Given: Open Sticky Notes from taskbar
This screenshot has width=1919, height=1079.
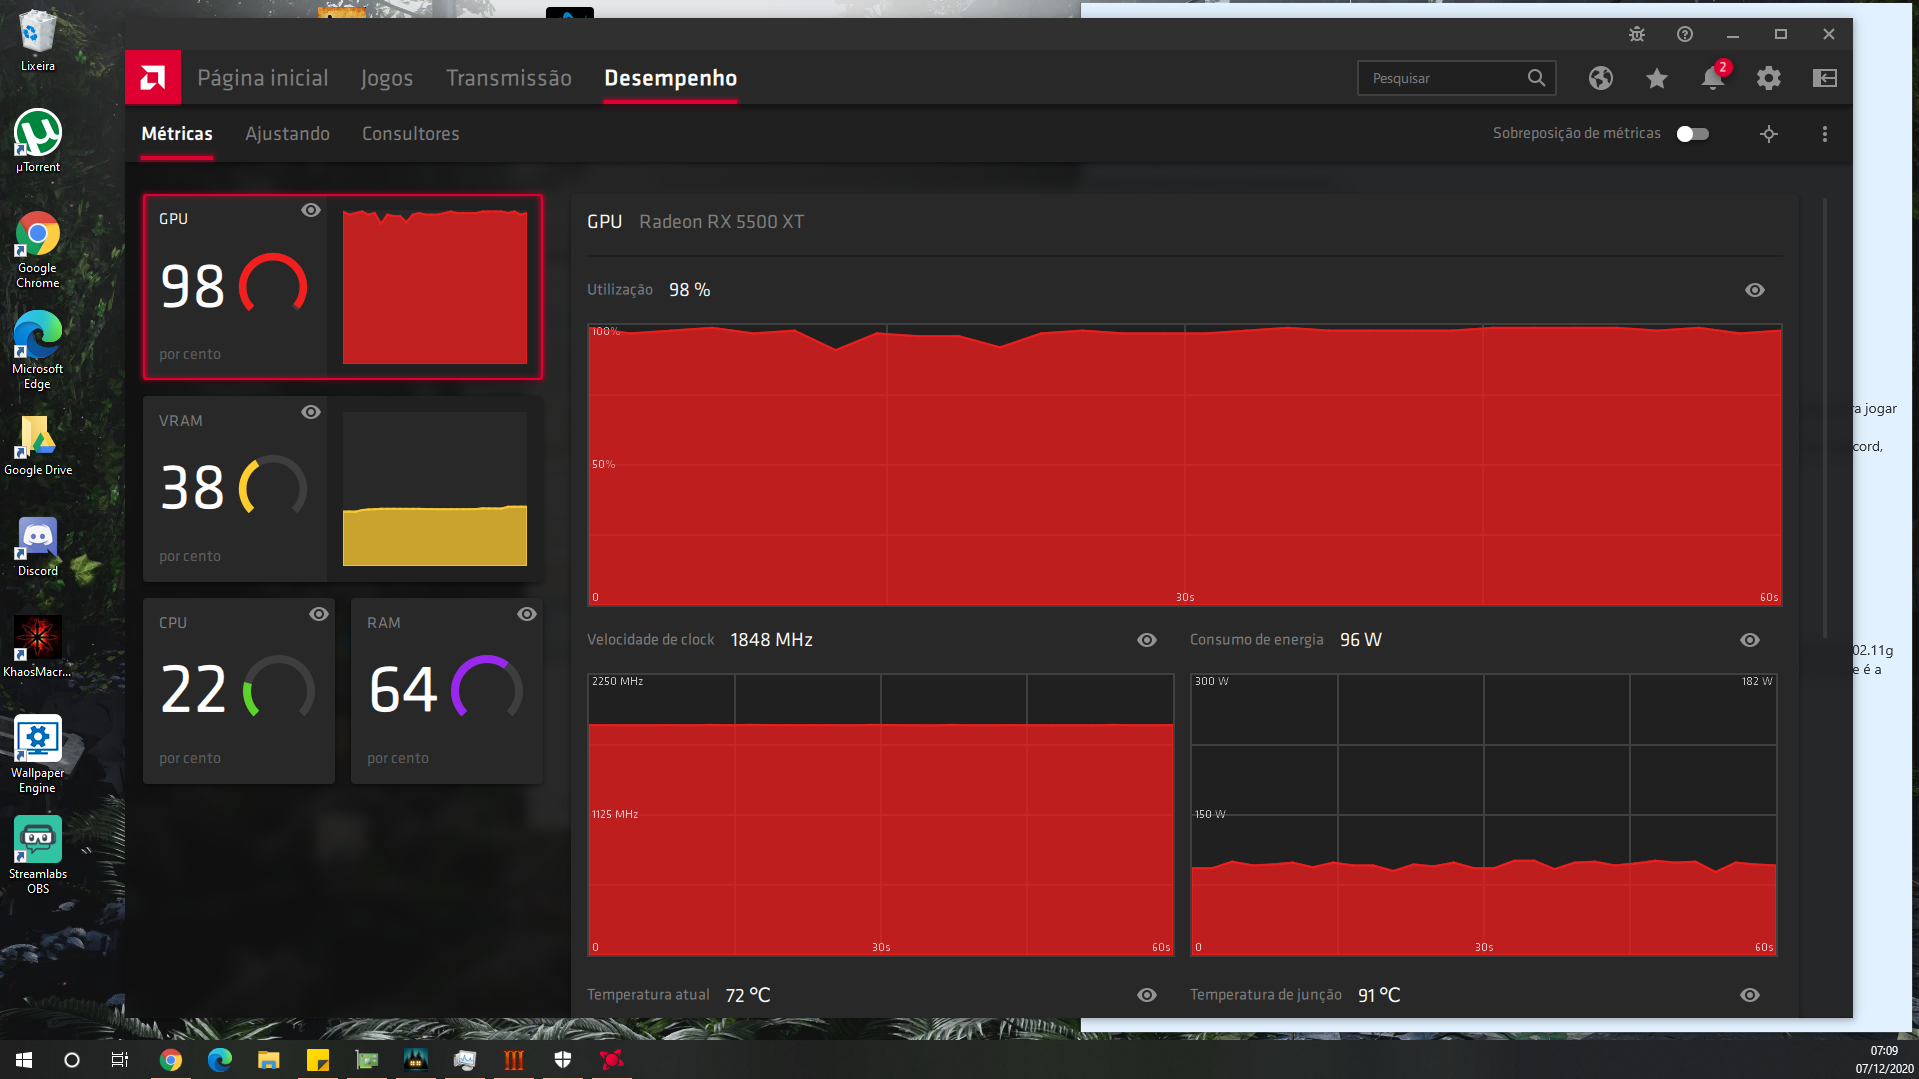Looking at the screenshot, I should [317, 1060].
